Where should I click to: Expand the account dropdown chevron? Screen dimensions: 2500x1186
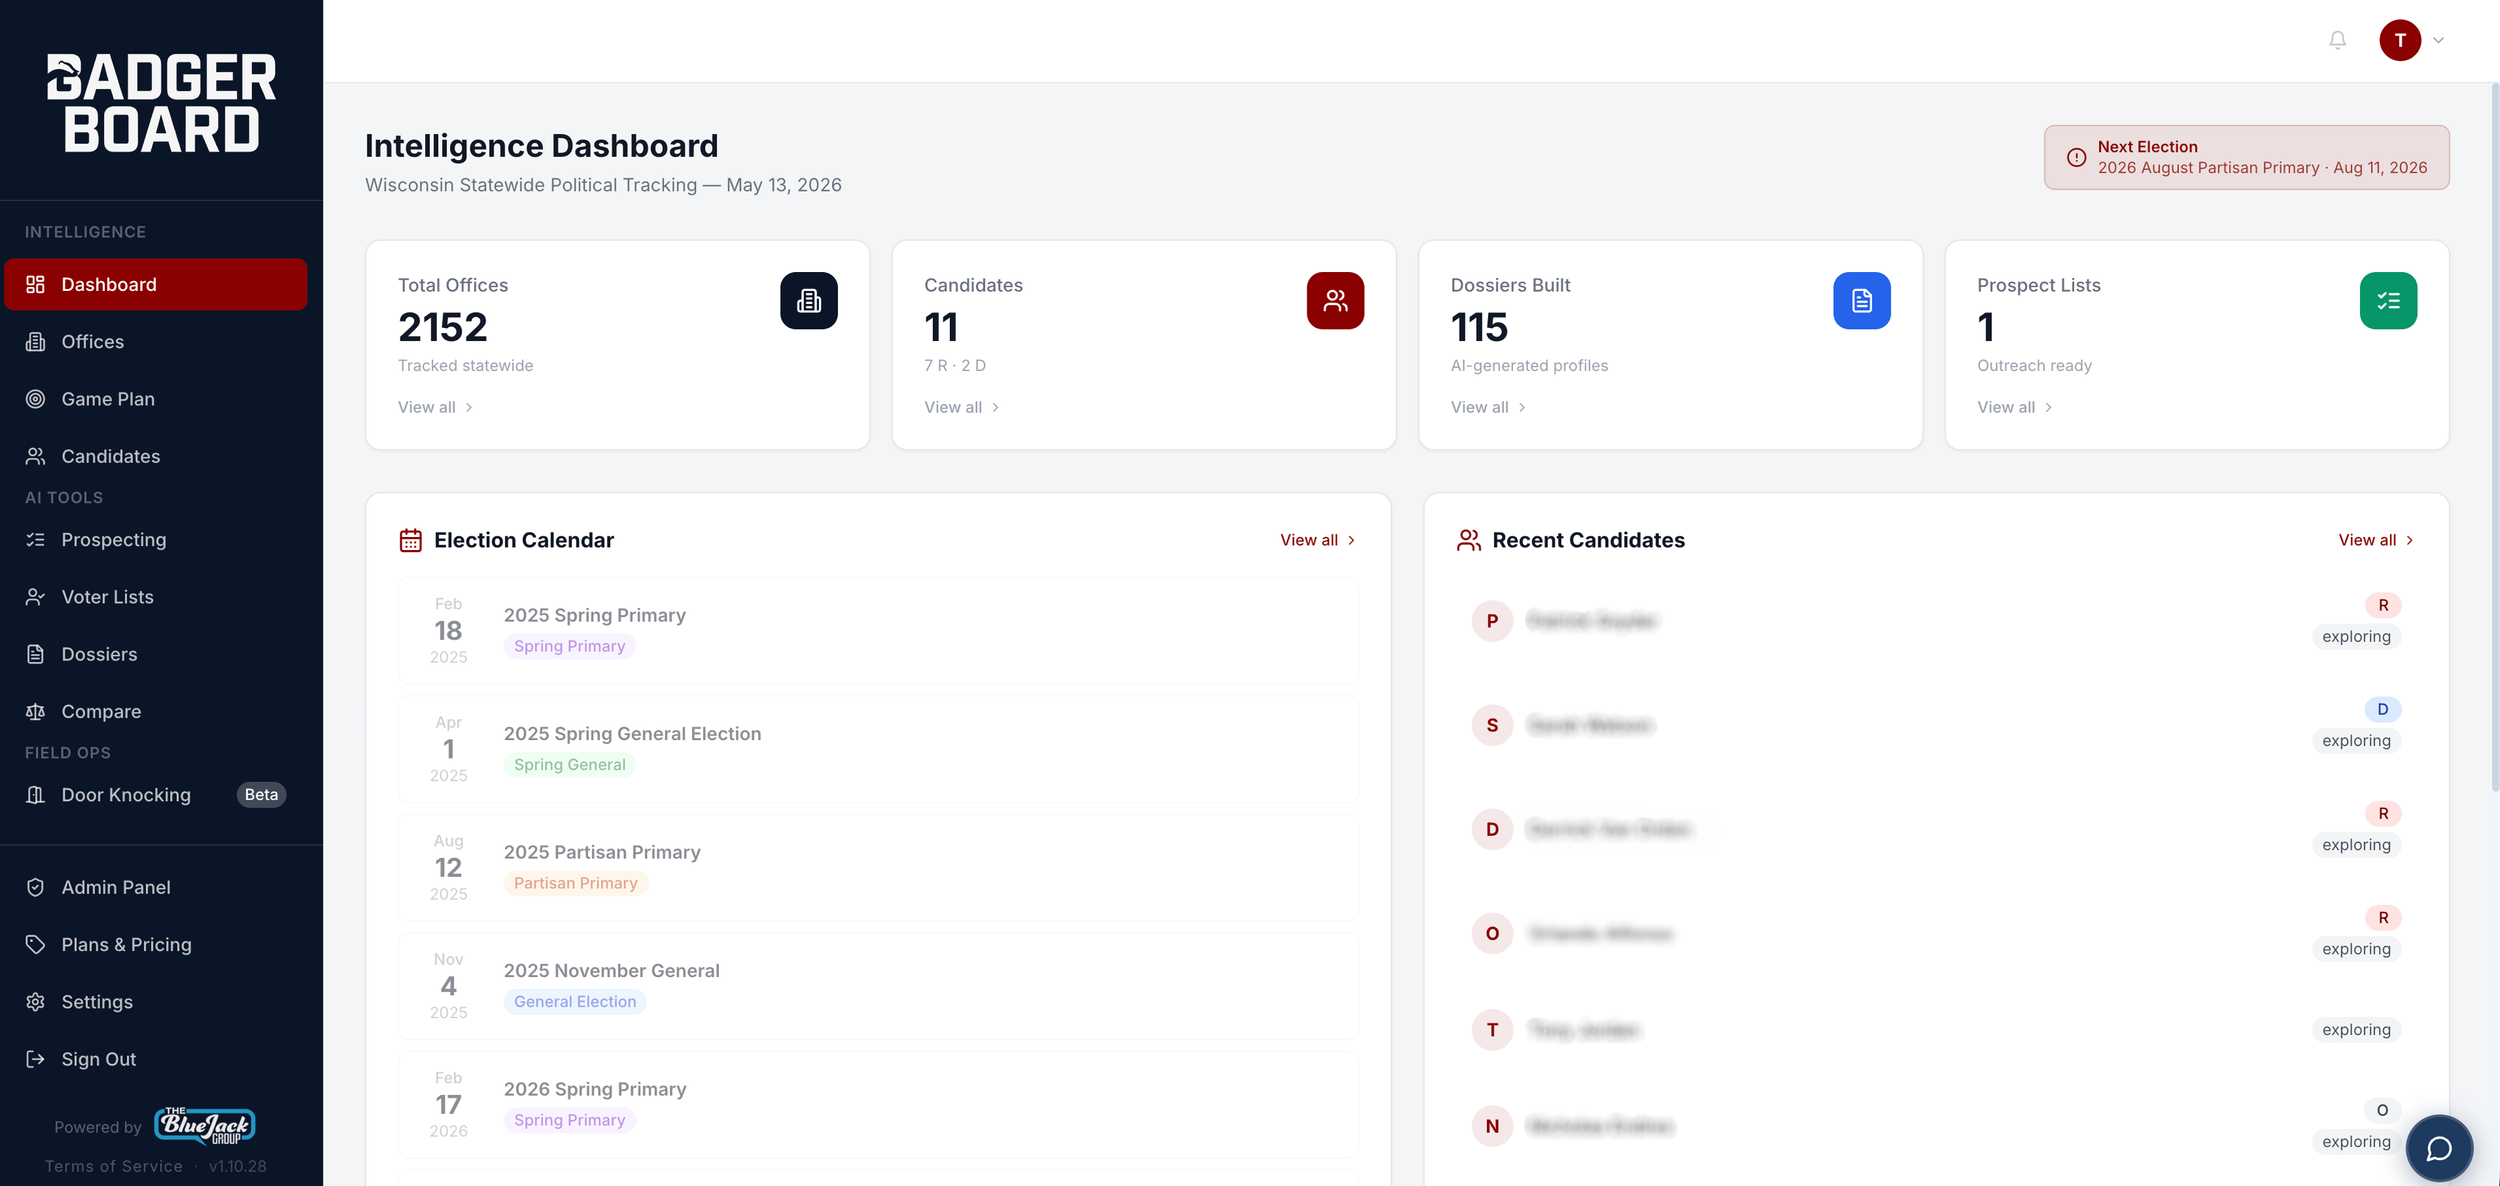2438,40
